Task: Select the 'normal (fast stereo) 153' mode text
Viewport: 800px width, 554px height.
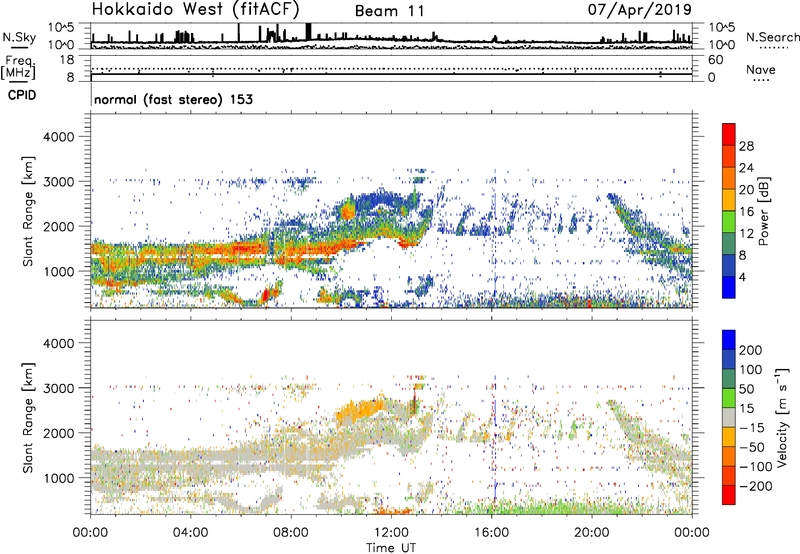Action: pyautogui.click(x=173, y=99)
